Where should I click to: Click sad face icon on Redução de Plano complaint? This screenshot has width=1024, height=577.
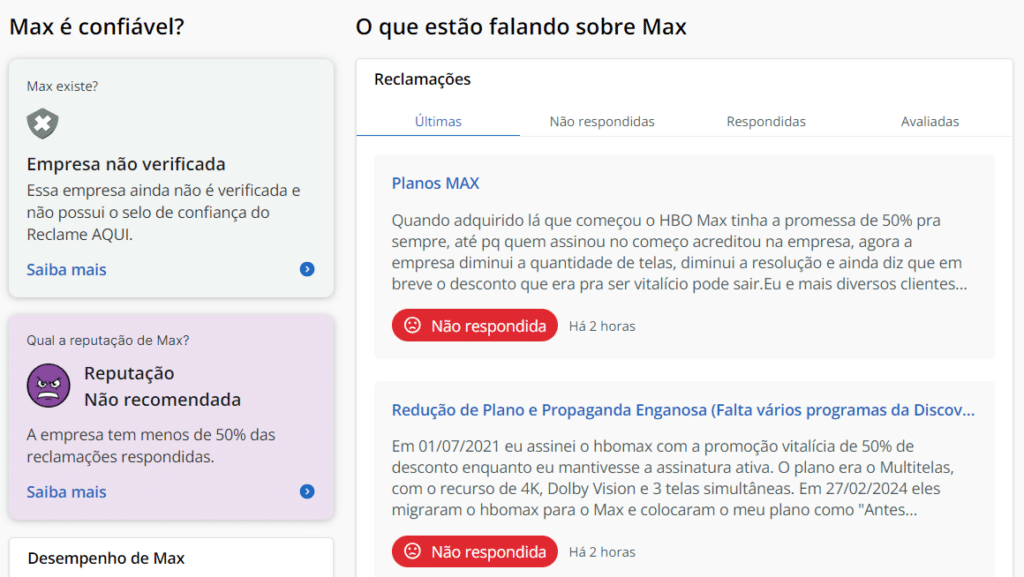tap(412, 551)
